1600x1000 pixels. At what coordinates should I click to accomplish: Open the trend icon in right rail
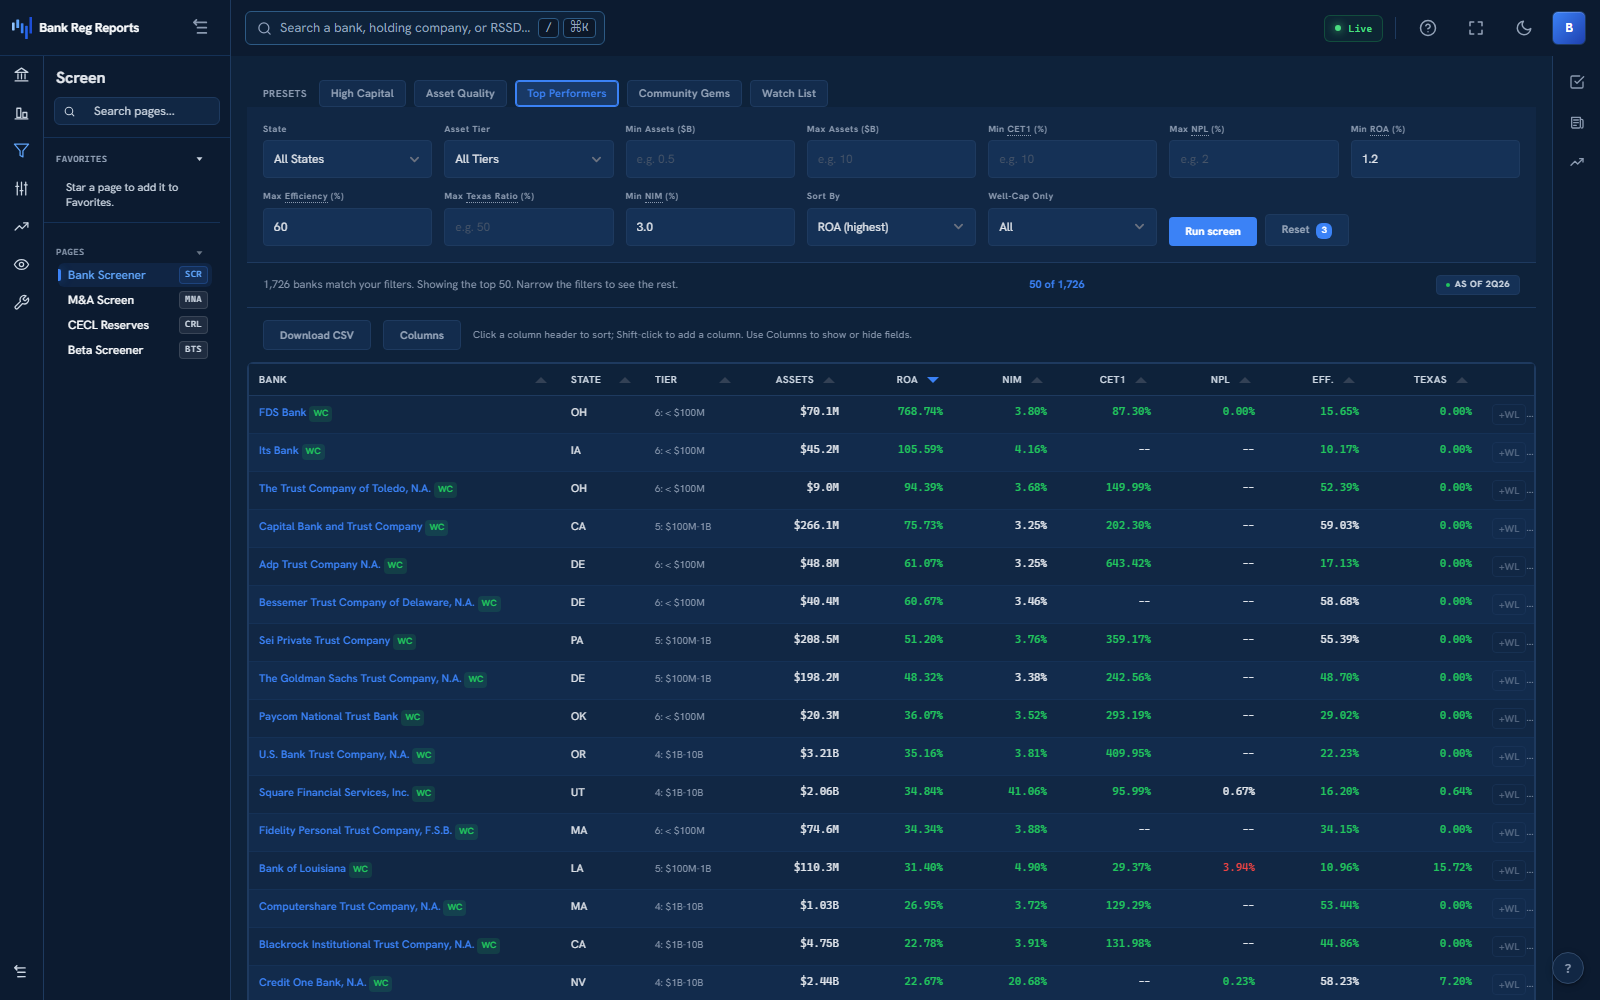[1577, 162]
